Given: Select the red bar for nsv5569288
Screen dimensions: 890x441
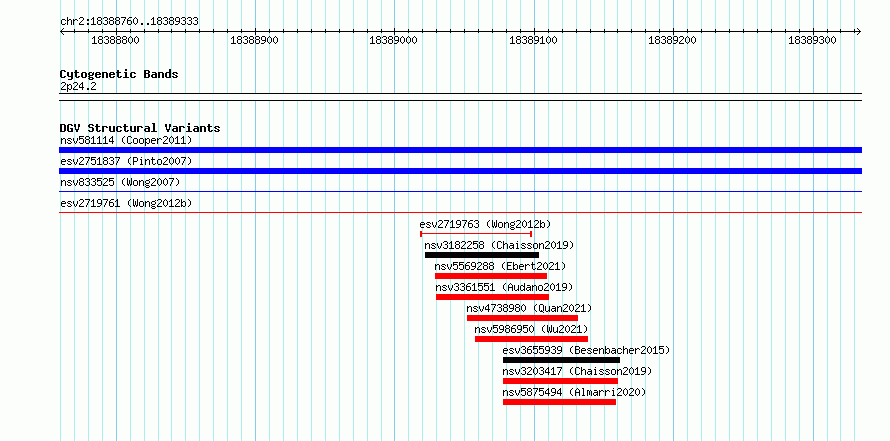Looking at the screenshot, I should coord(491,276).
